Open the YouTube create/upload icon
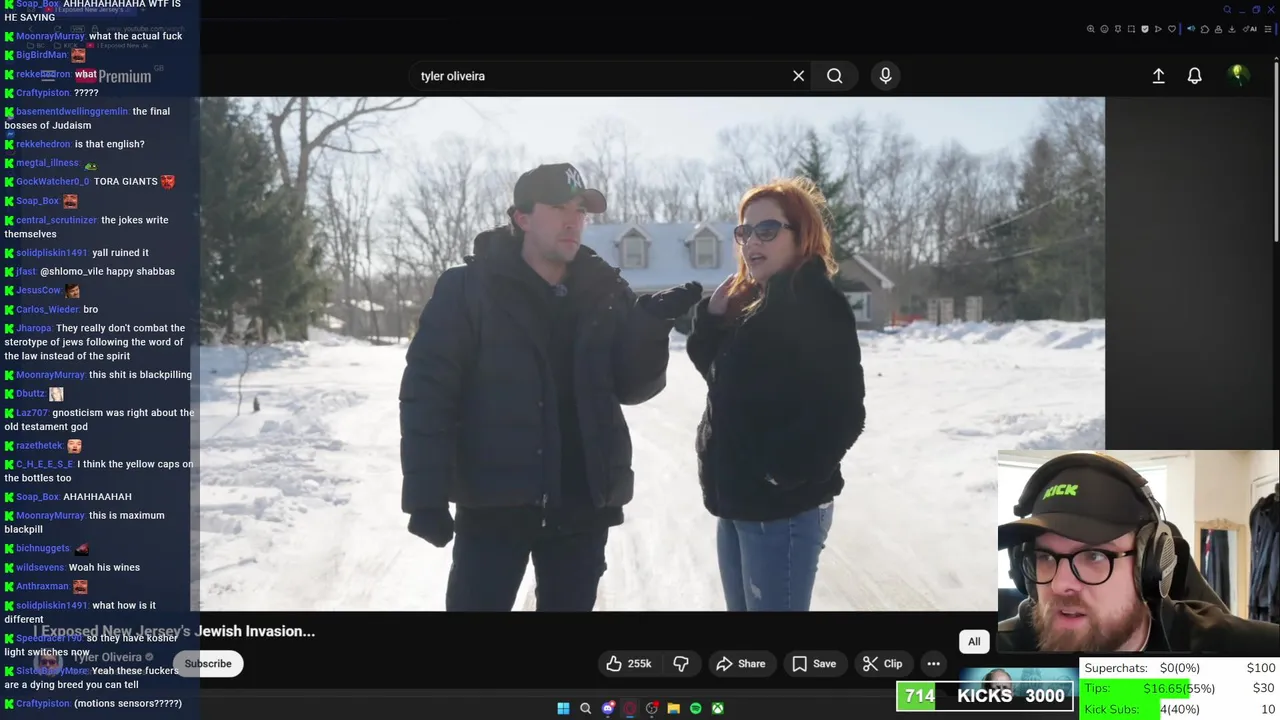Image resolution: width=1280 pixels, height=720 pixels. 1158,76
